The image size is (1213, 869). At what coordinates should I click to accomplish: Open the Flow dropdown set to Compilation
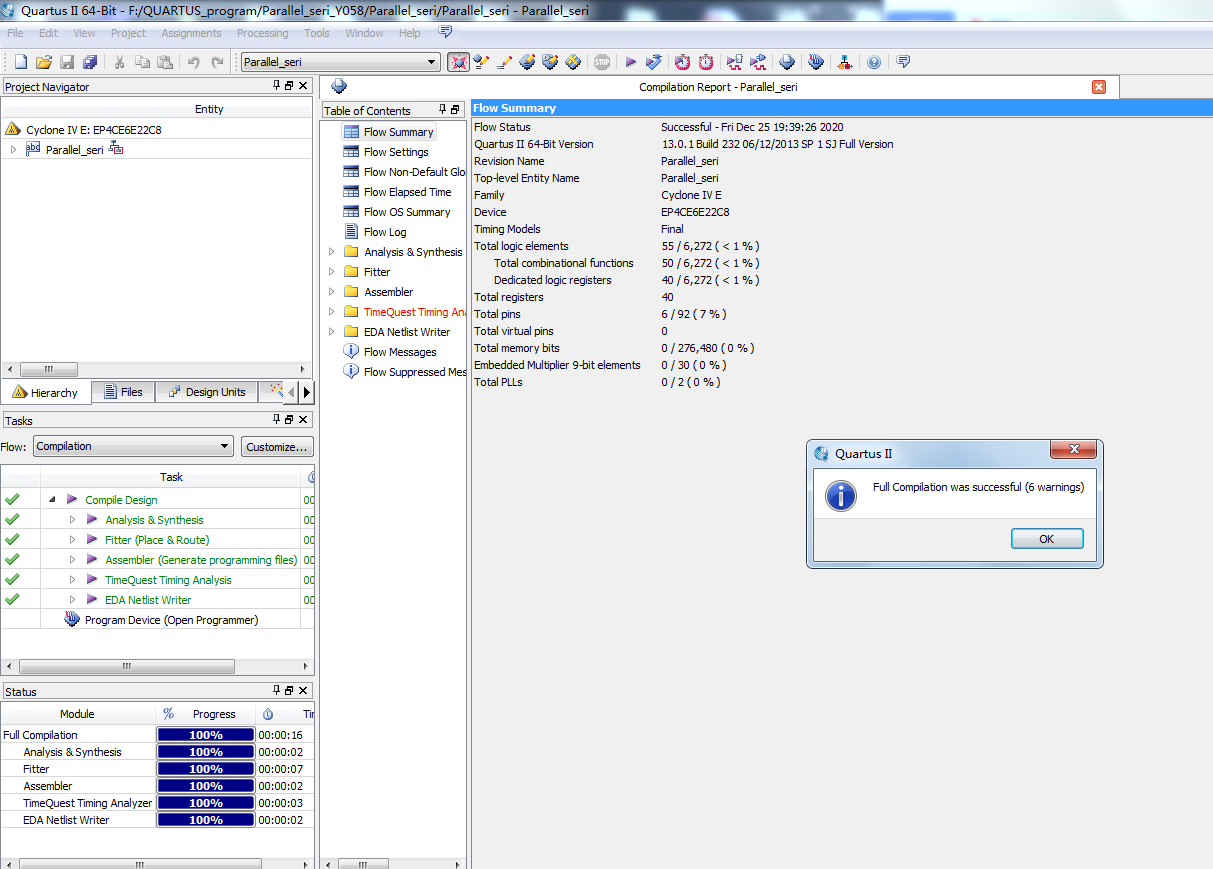click(x=133, y=446)
